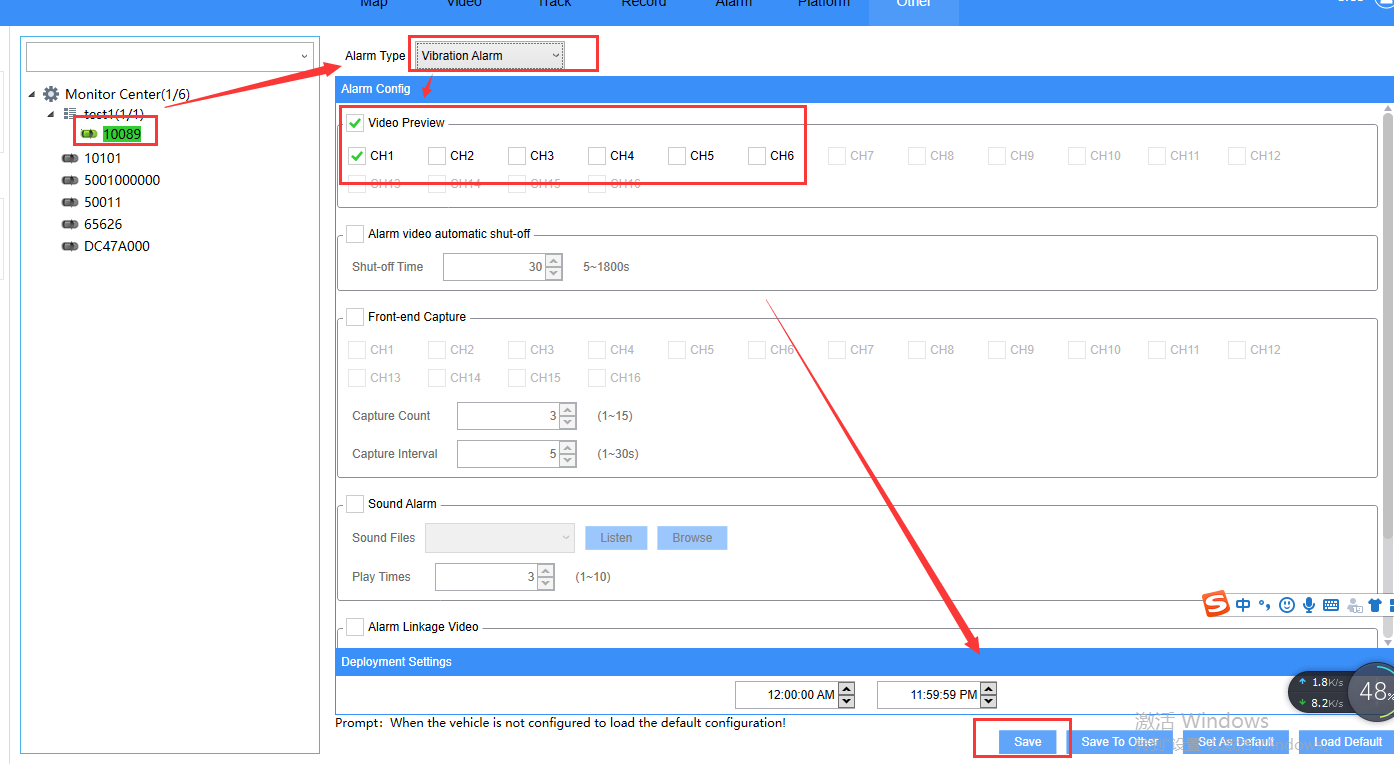Switch to the Record tab

tap(643, 5)
